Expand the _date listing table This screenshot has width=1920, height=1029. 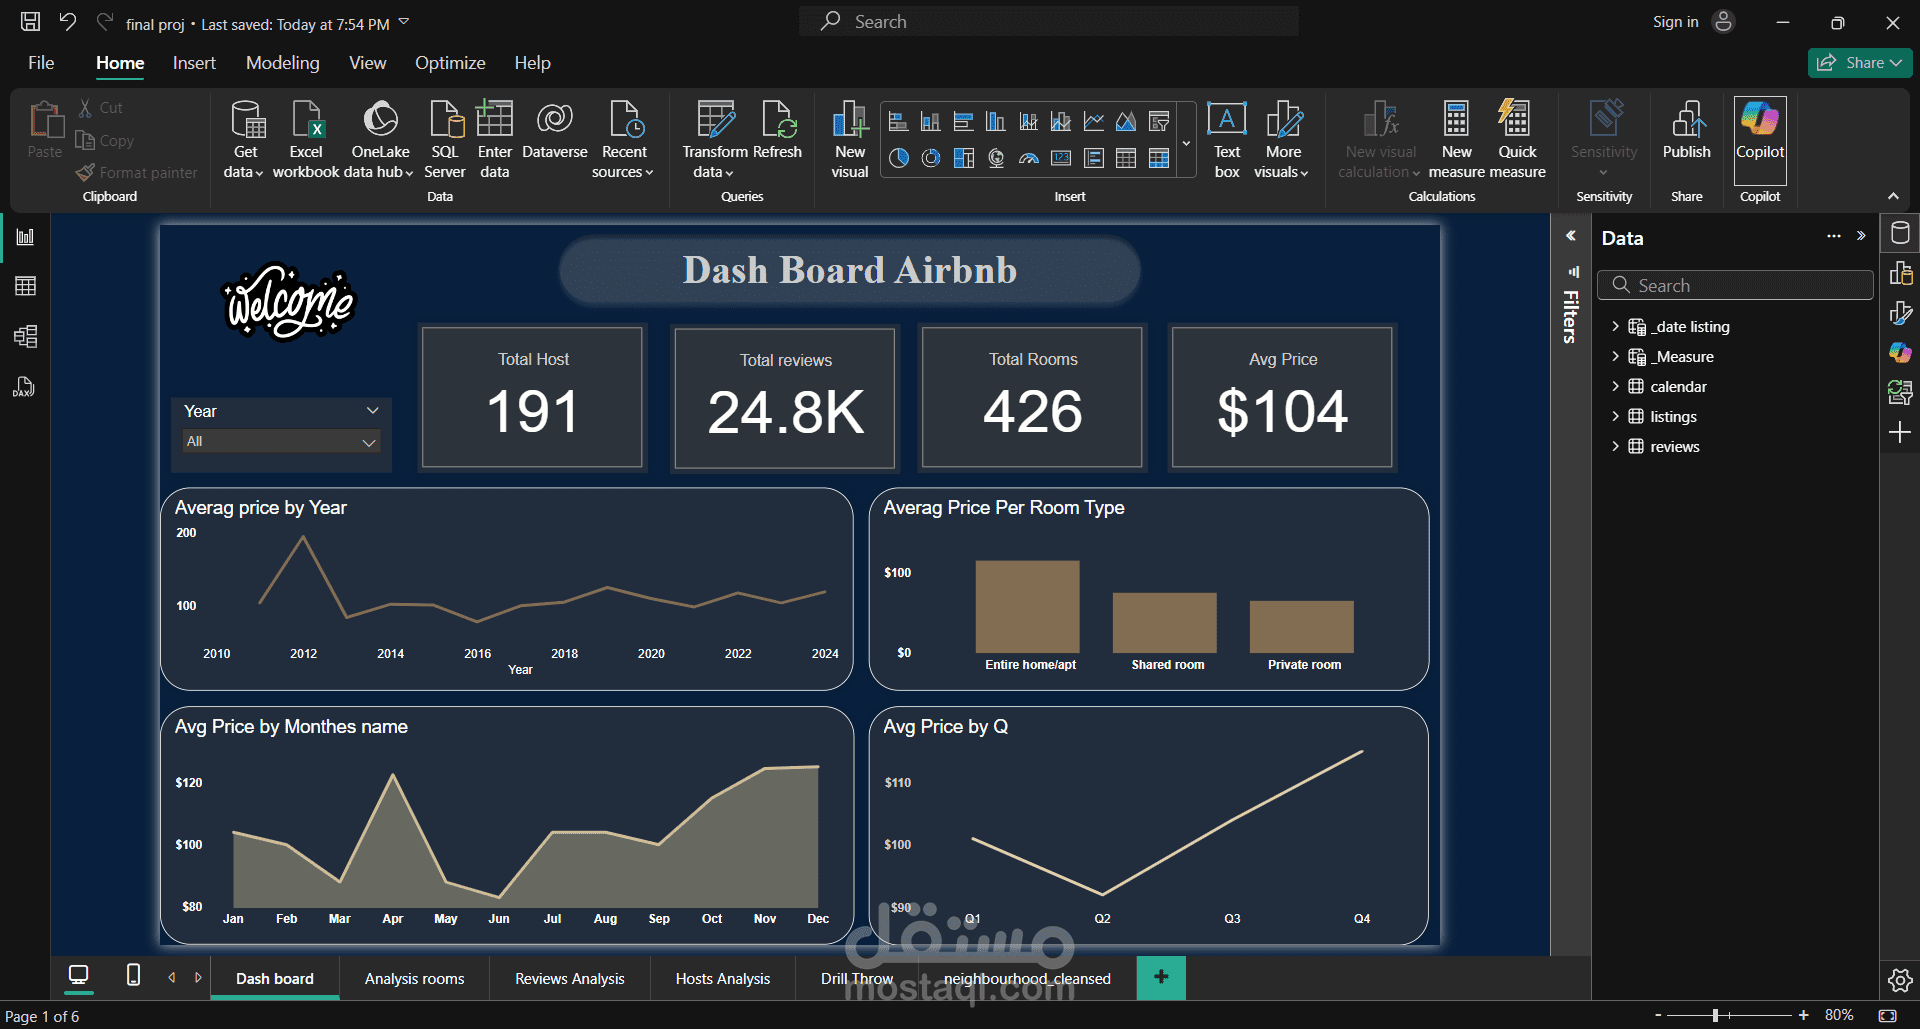point(1615,326)
